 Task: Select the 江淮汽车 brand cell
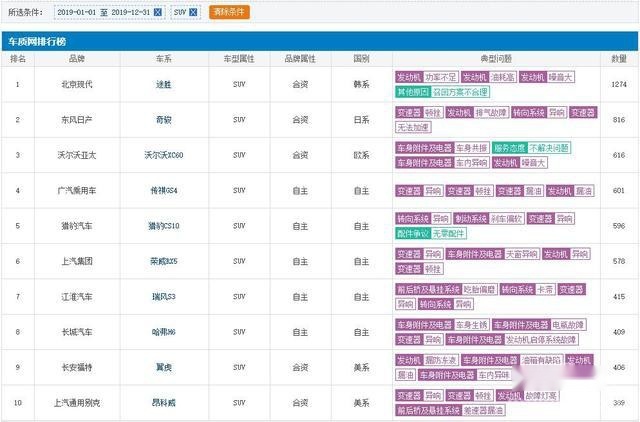tap(77, 297)
